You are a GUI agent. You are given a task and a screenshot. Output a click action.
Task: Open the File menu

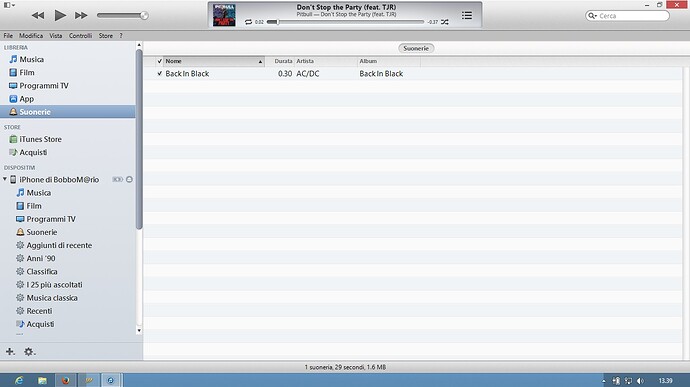coord(8,36)
